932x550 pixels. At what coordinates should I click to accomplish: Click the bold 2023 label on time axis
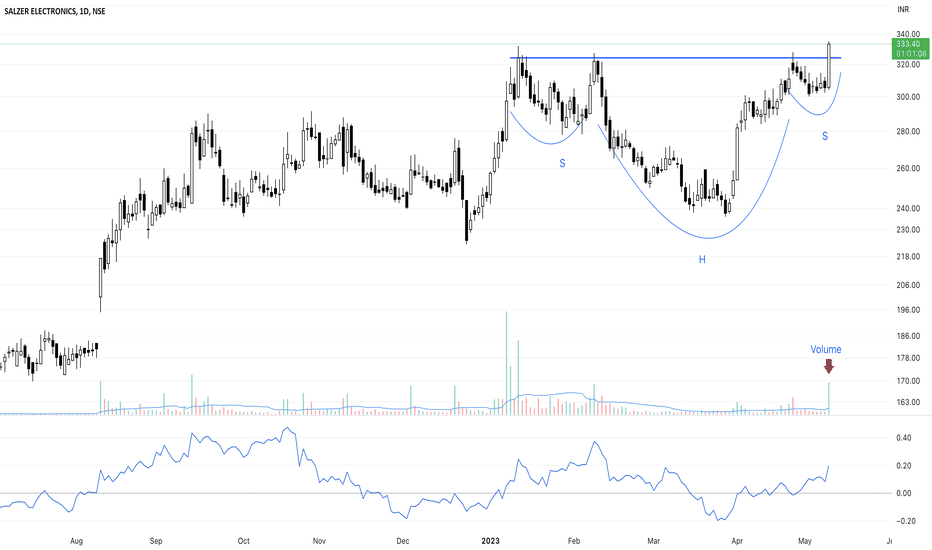(490, 541)
